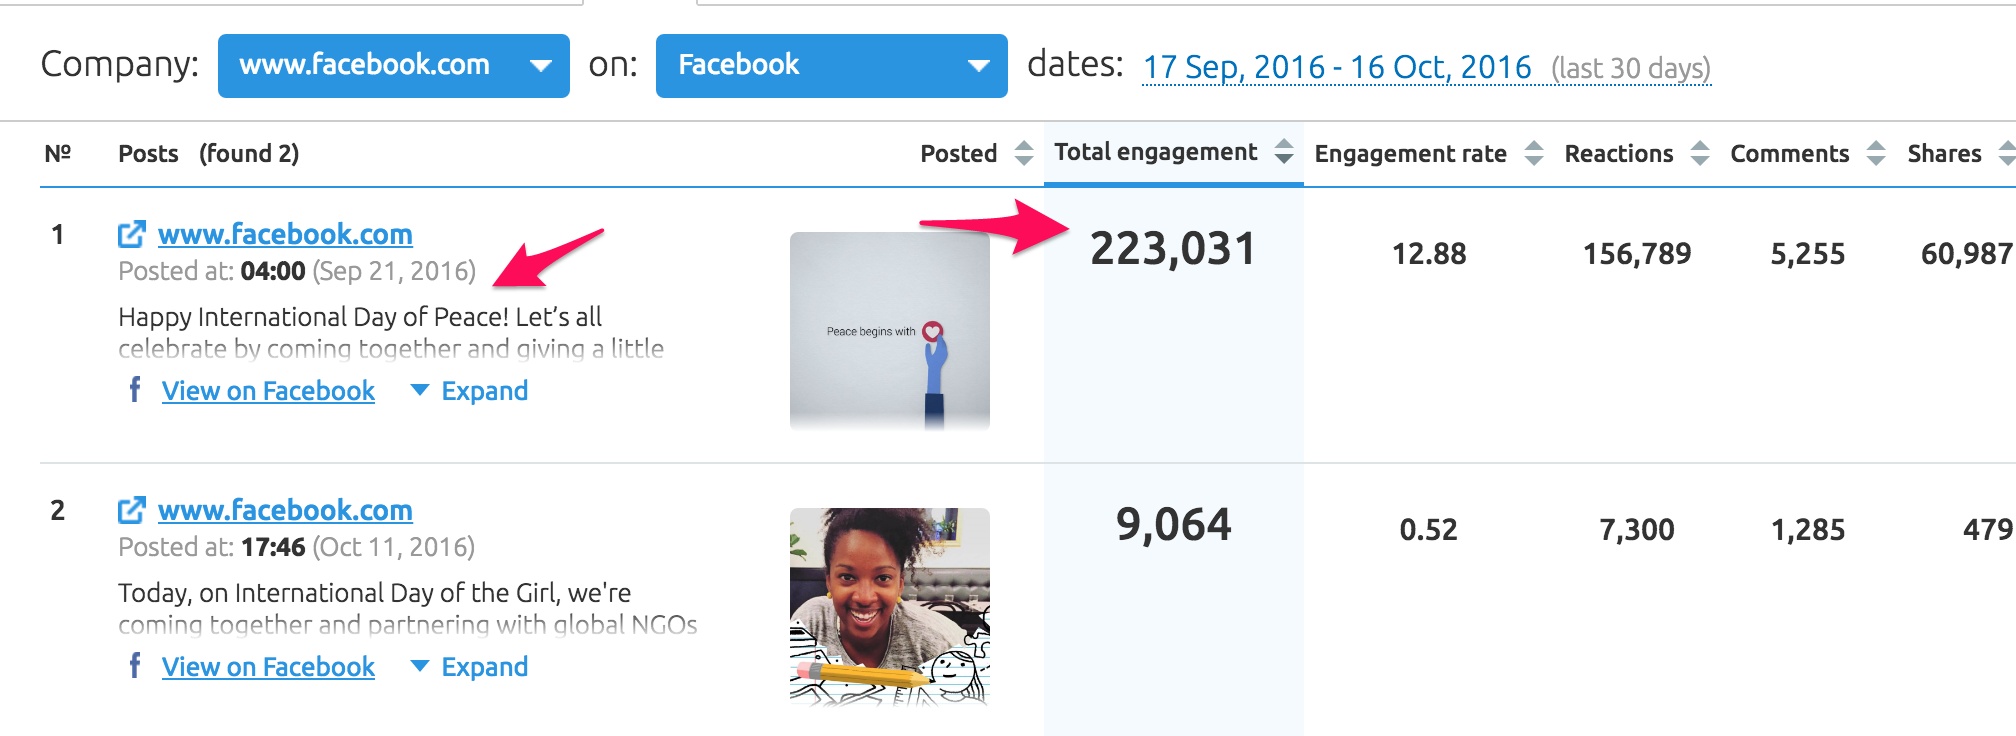Sort by Engagement rate arrows

pyautogui.click(x=1534, y=153)
